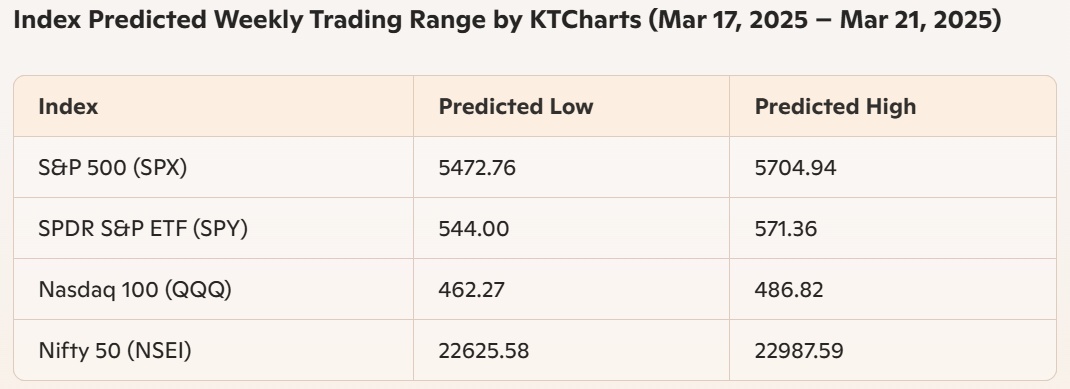Select Nifty predicted low value 22625.58
This screenshot has width=1070, height=389.
click(483, 350)
